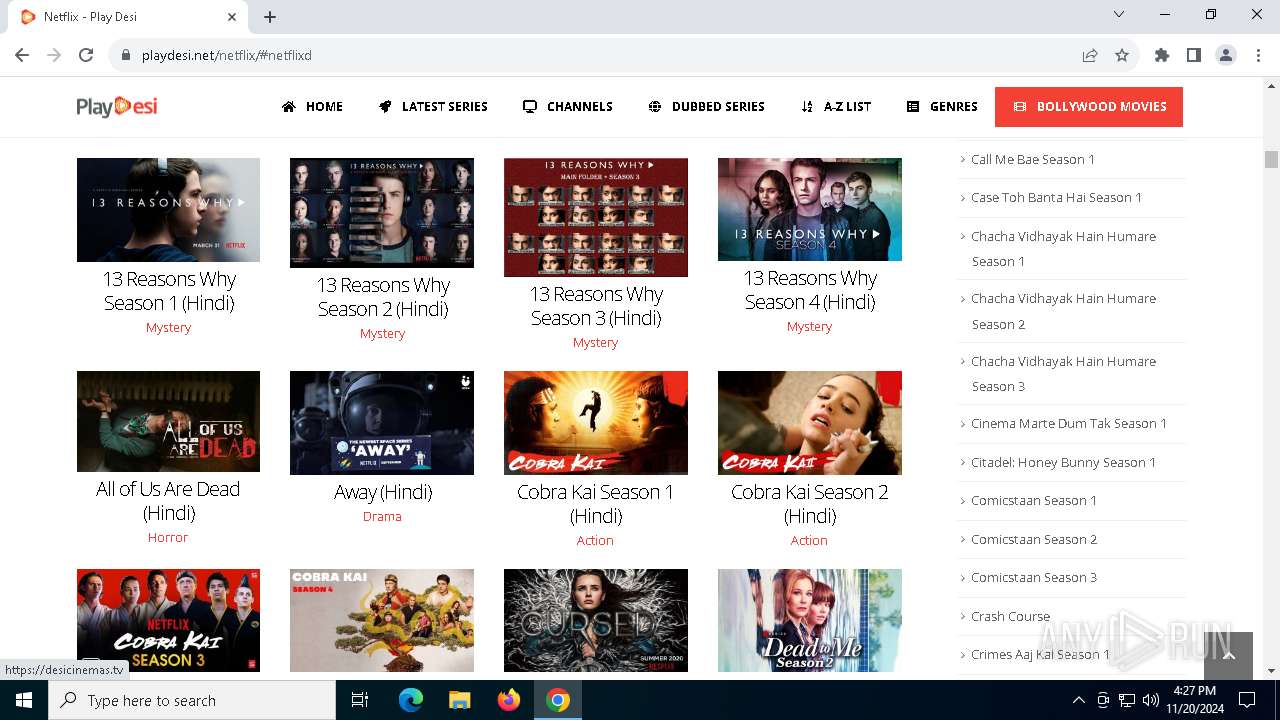Open the CHANNELS menu item
This screenshot has width=1280, height=720.
point(568,106)
